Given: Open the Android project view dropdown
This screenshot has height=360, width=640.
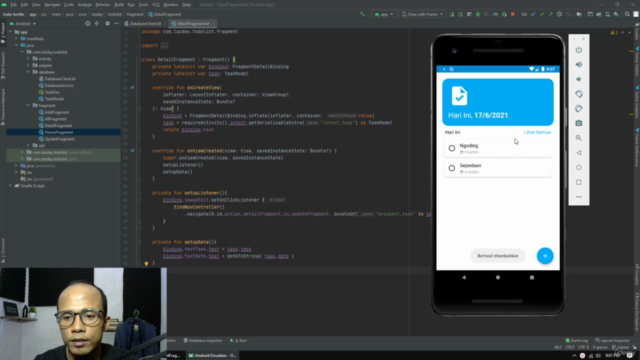Looking at the screenshot, I should pyautogui.click(x=23, y=24).
